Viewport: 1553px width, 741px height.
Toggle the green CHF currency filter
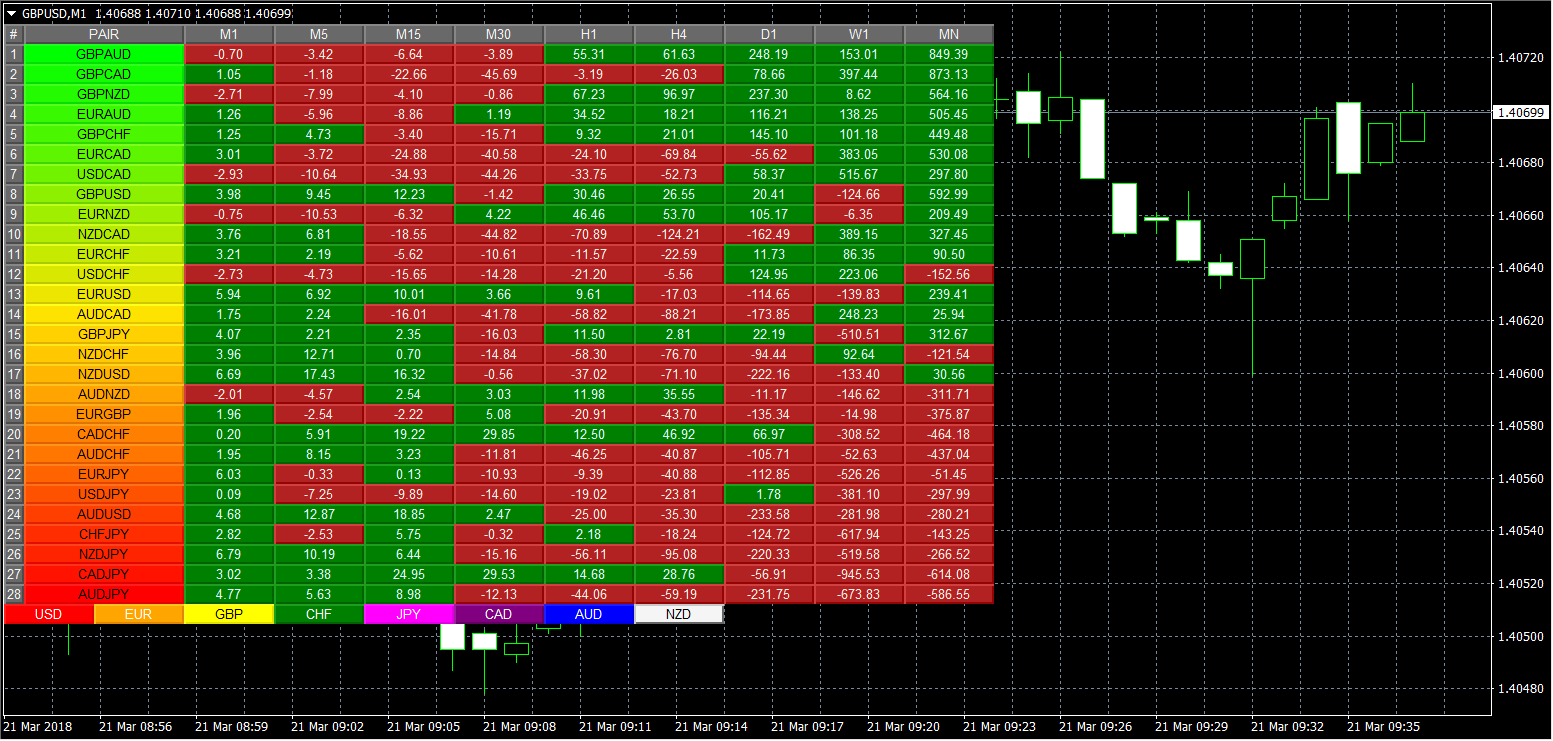point(318,614)
